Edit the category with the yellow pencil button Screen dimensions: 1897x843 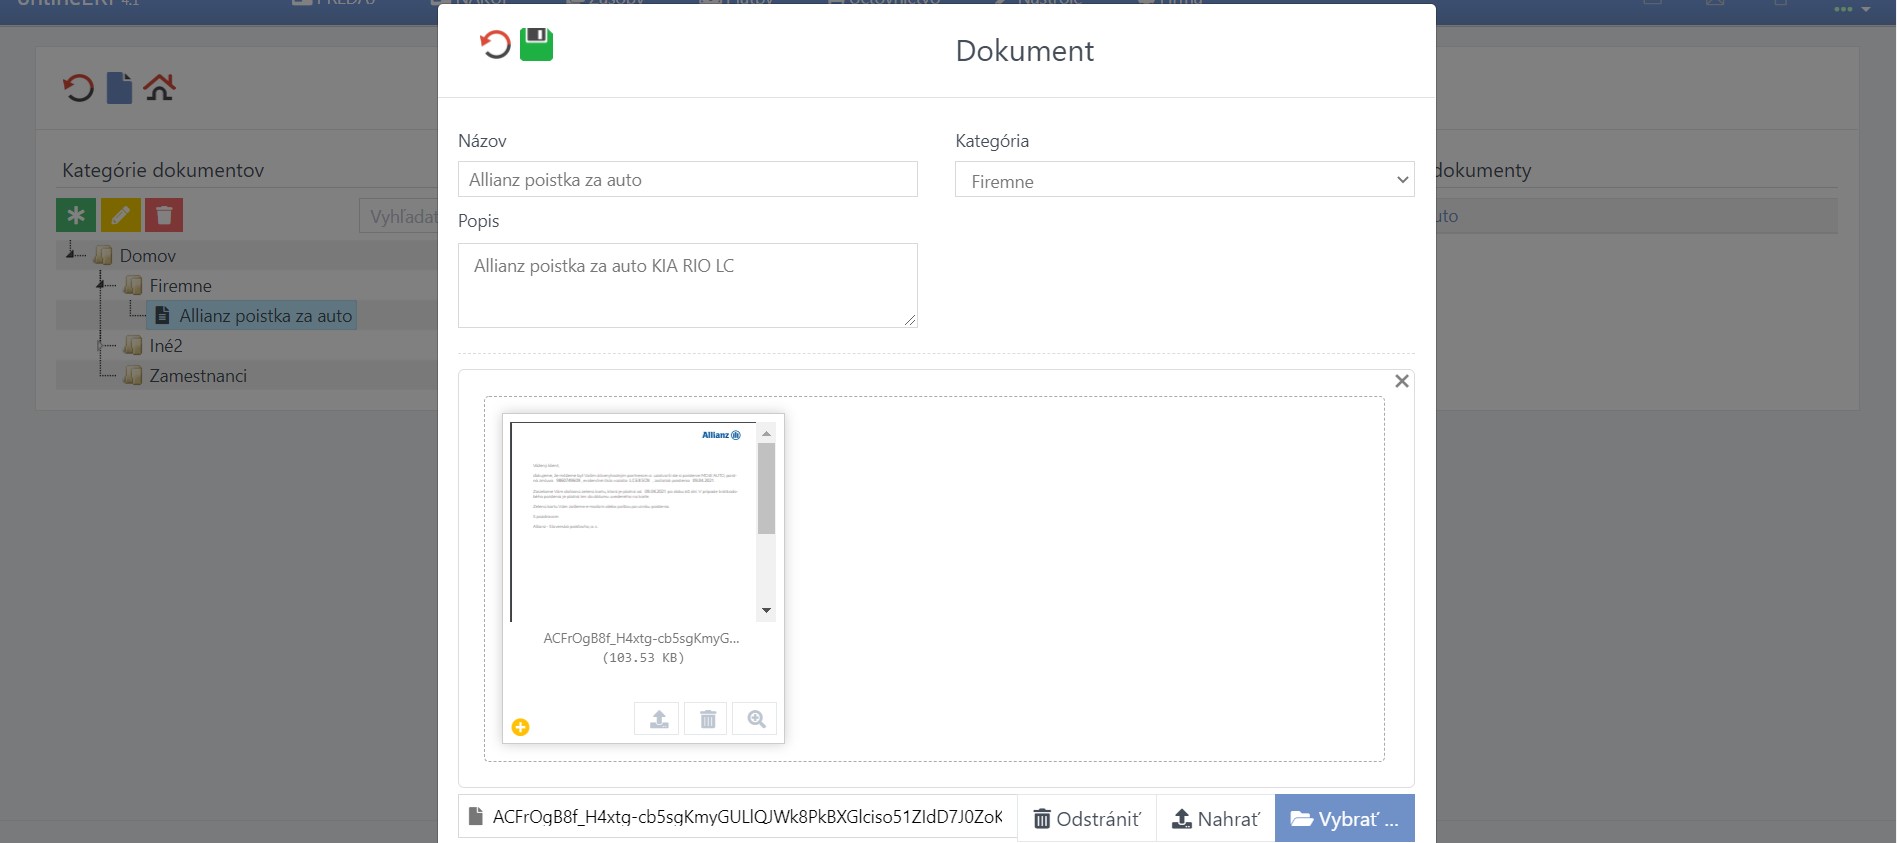(x=120, y=215)
